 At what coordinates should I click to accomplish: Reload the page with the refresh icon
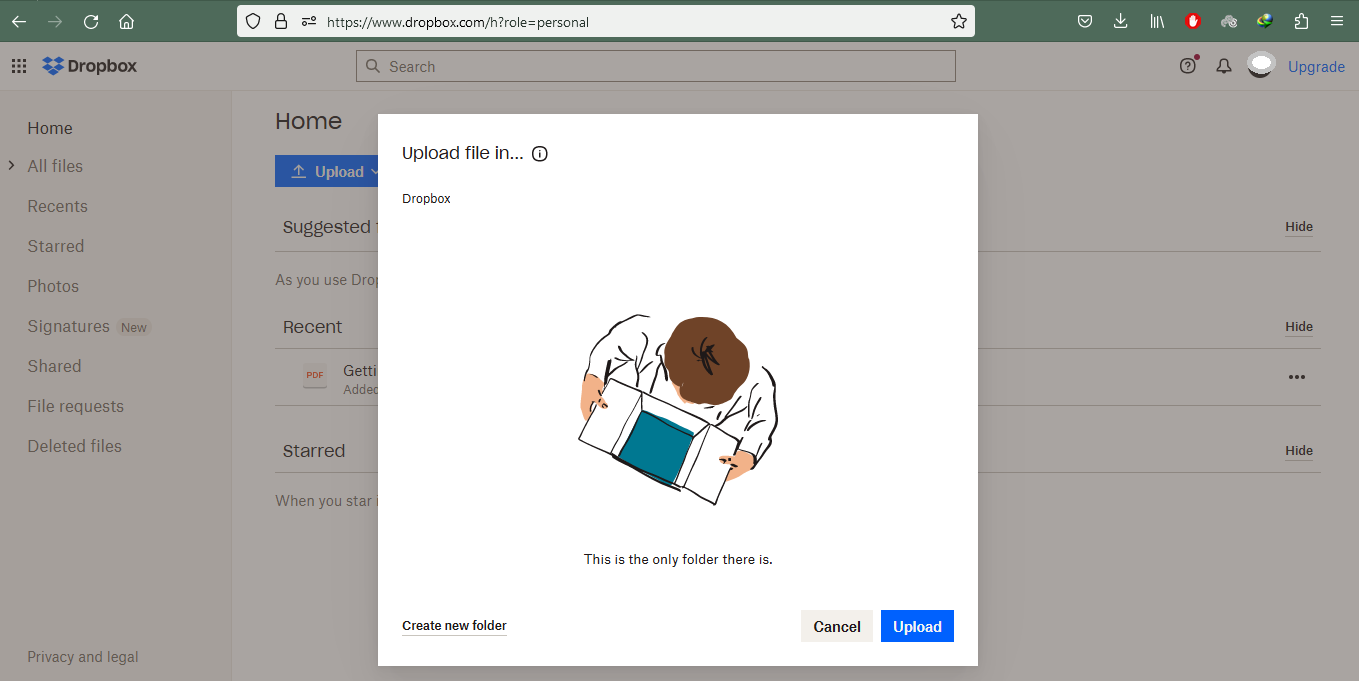(x=91, y=21)
